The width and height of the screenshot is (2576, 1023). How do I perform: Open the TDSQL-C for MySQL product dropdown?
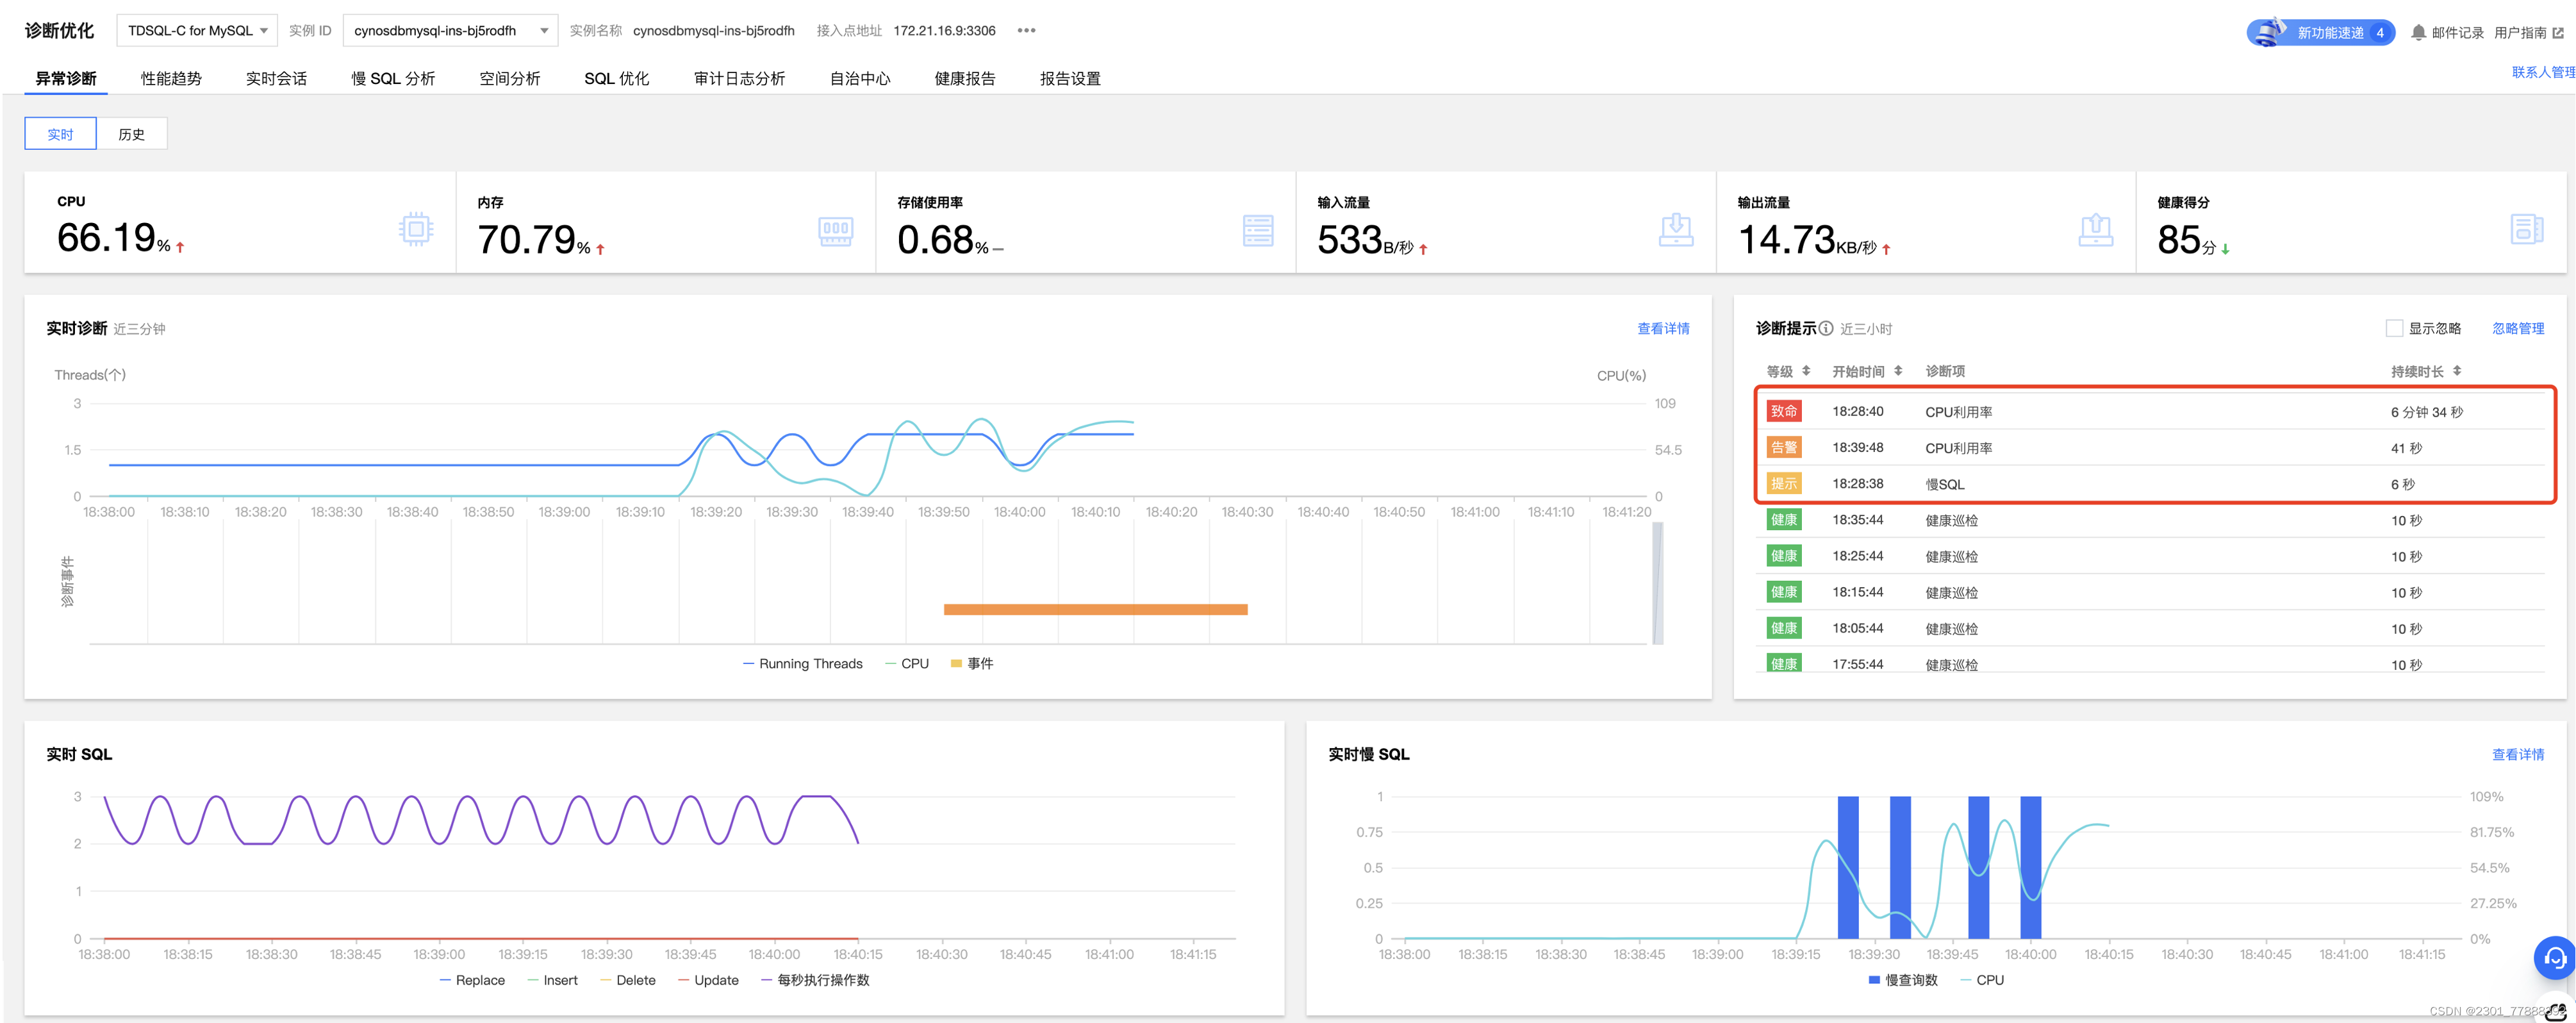(x=196, y=30)
